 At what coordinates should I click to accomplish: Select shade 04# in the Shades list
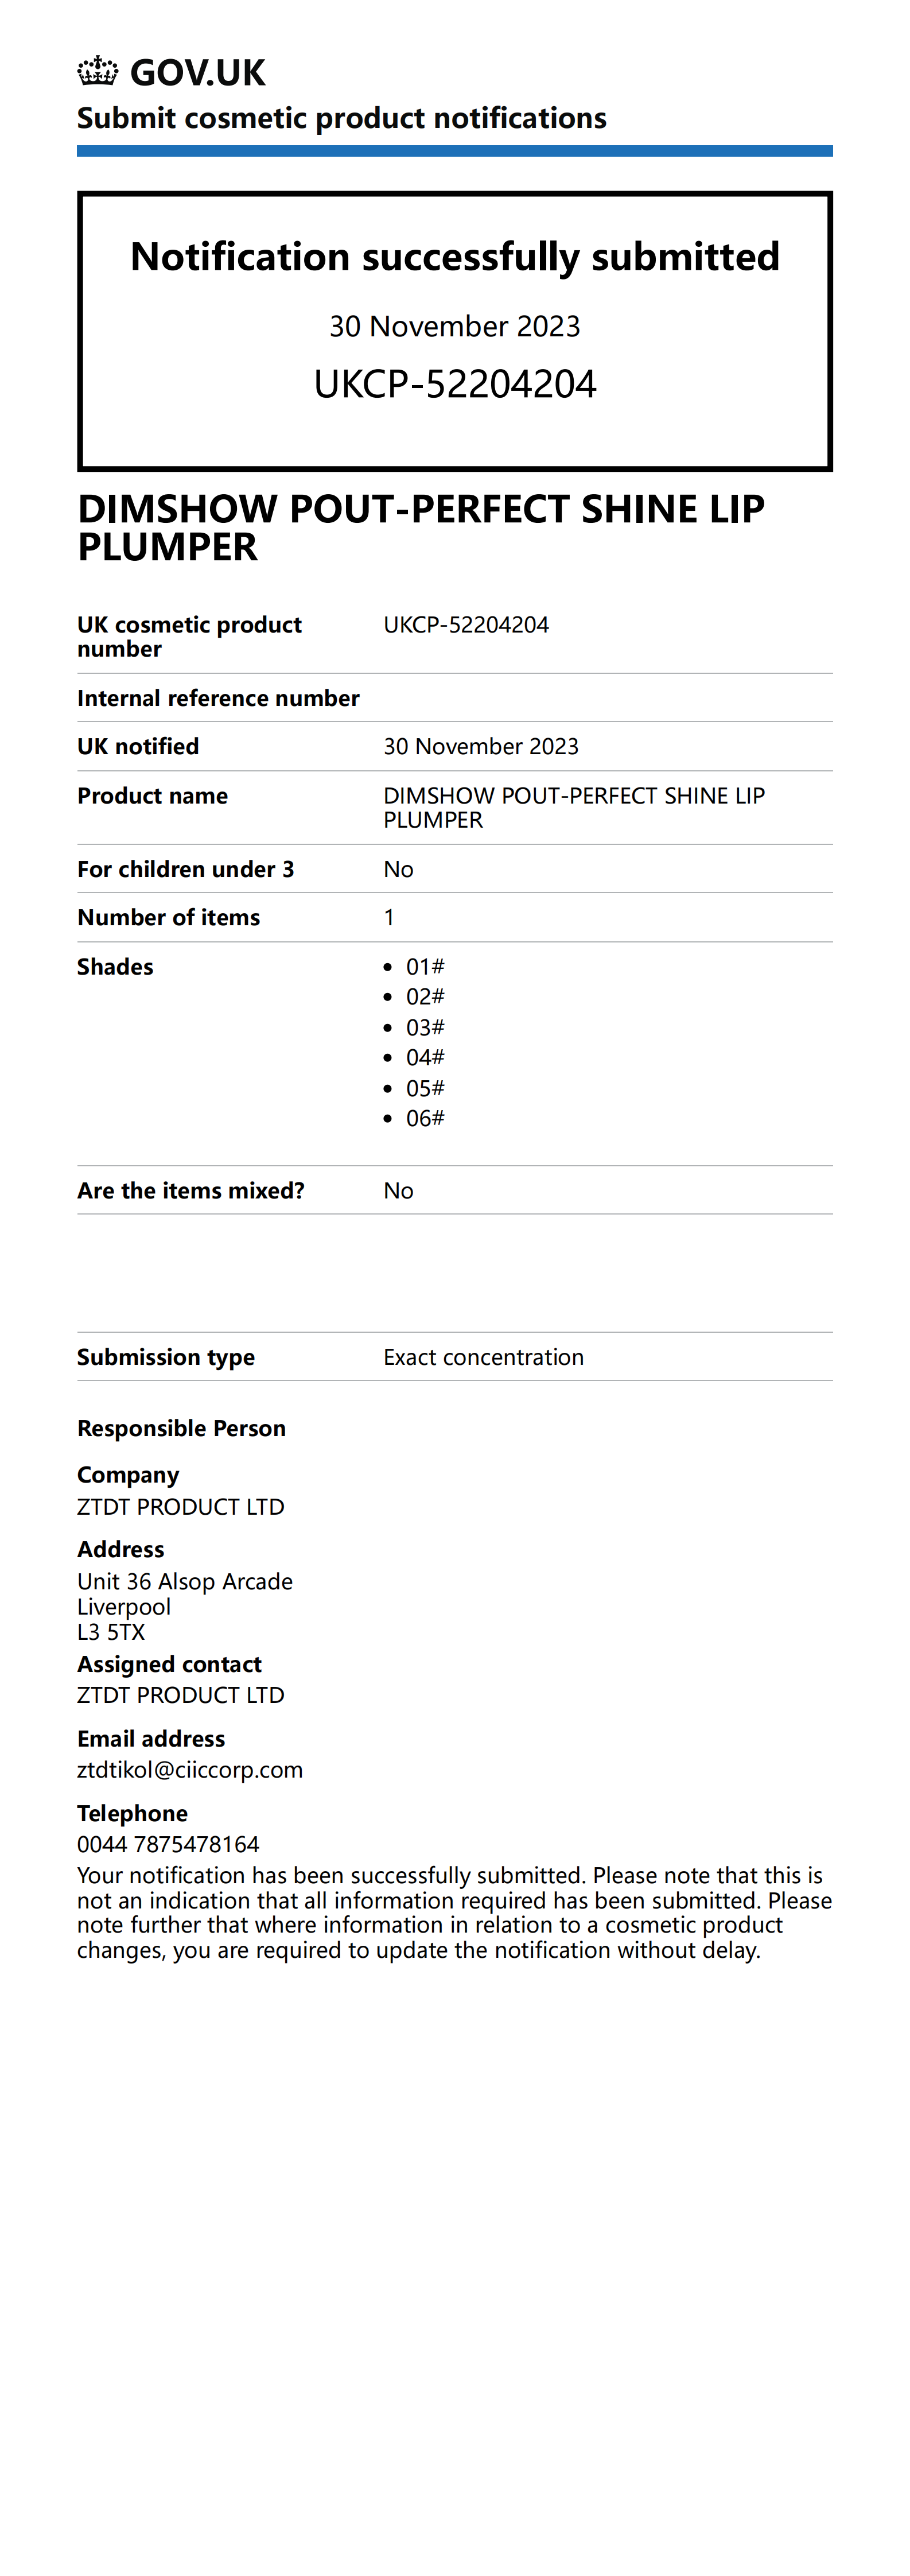425,1058
